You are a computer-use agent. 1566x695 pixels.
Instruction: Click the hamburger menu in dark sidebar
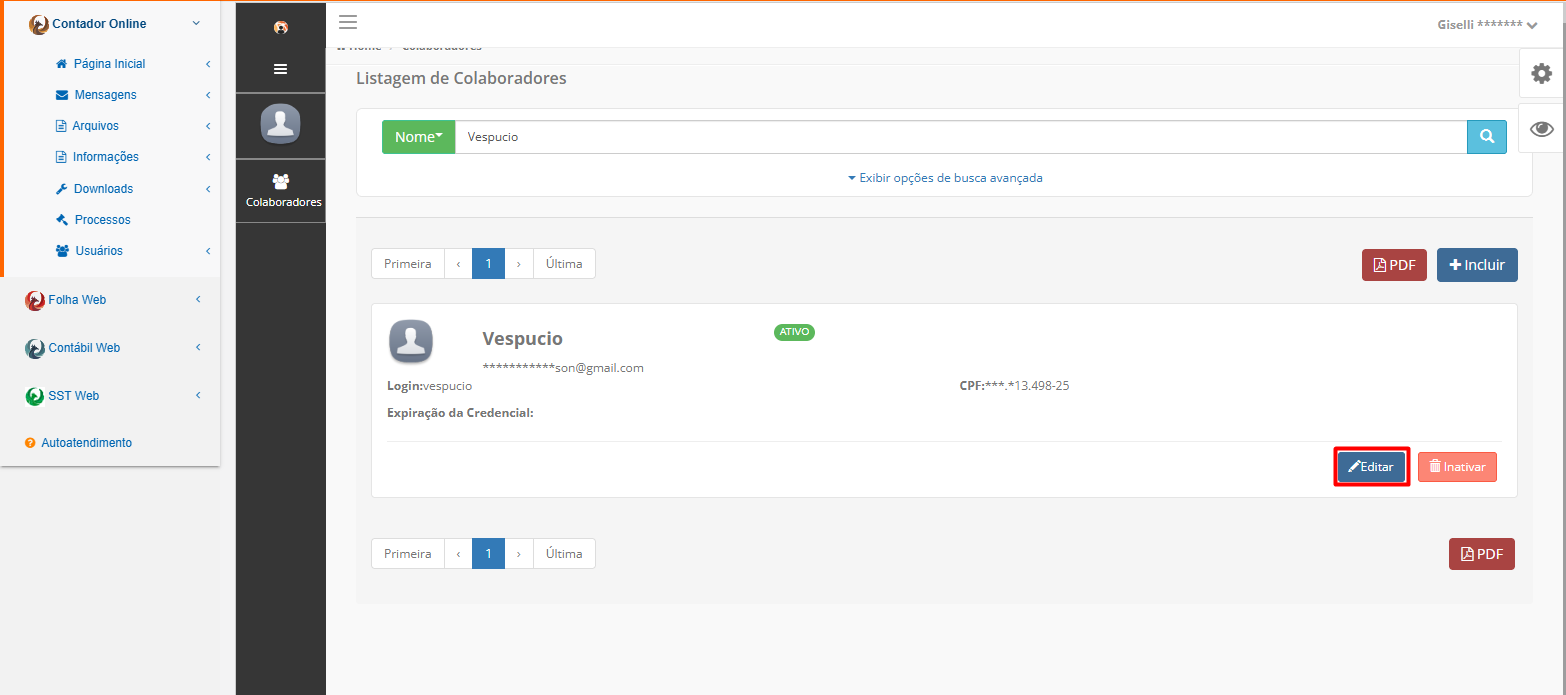(281, 69)
